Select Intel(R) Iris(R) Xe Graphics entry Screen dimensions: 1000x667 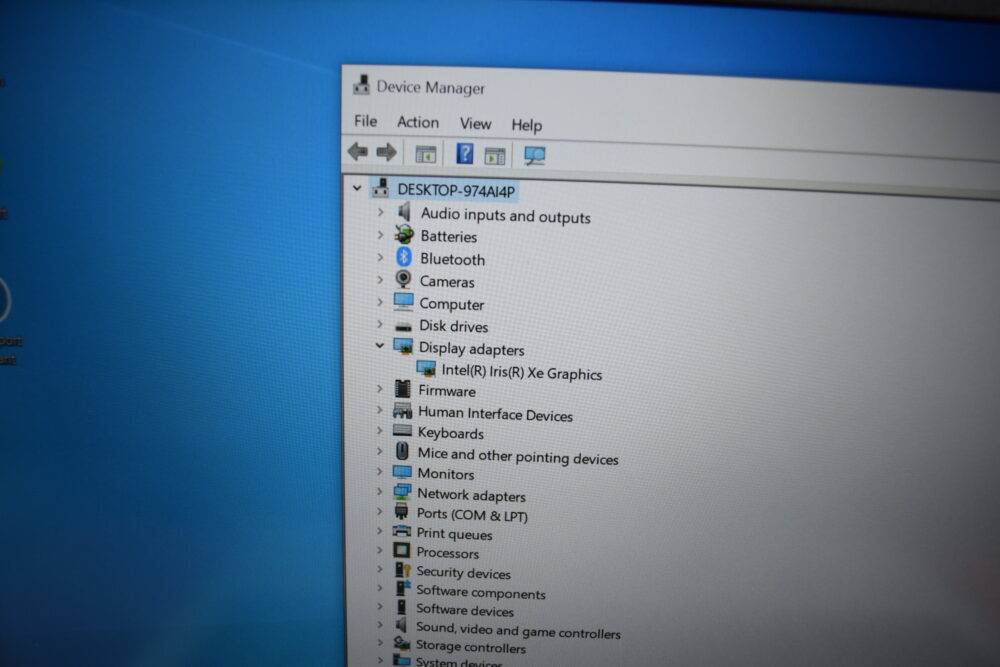tap(522, 372)
